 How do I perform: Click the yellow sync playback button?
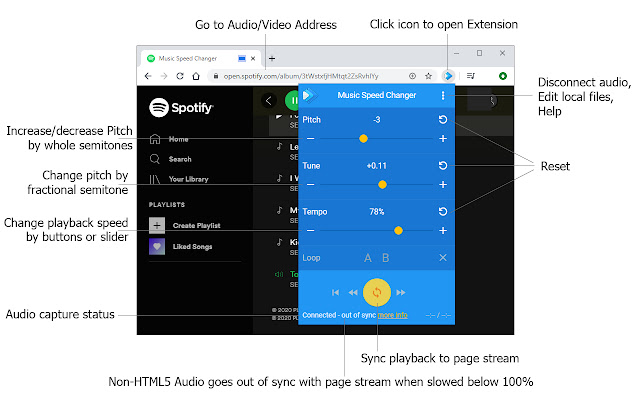coord(377,292)
